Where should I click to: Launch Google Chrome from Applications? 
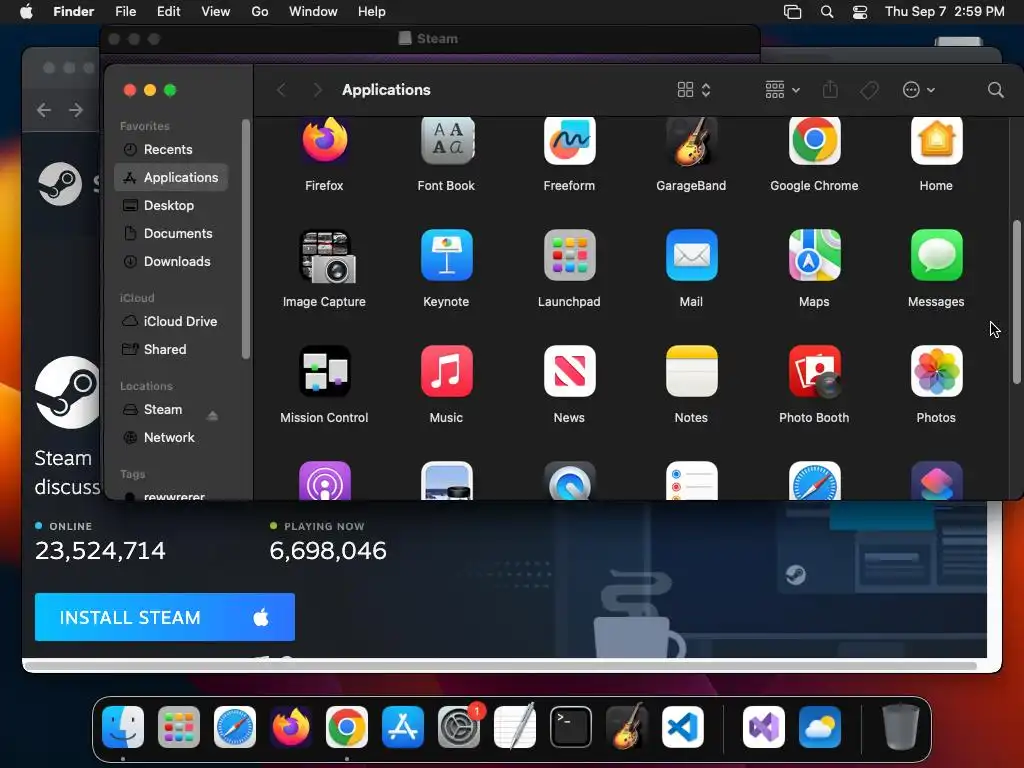coord(814,140)
